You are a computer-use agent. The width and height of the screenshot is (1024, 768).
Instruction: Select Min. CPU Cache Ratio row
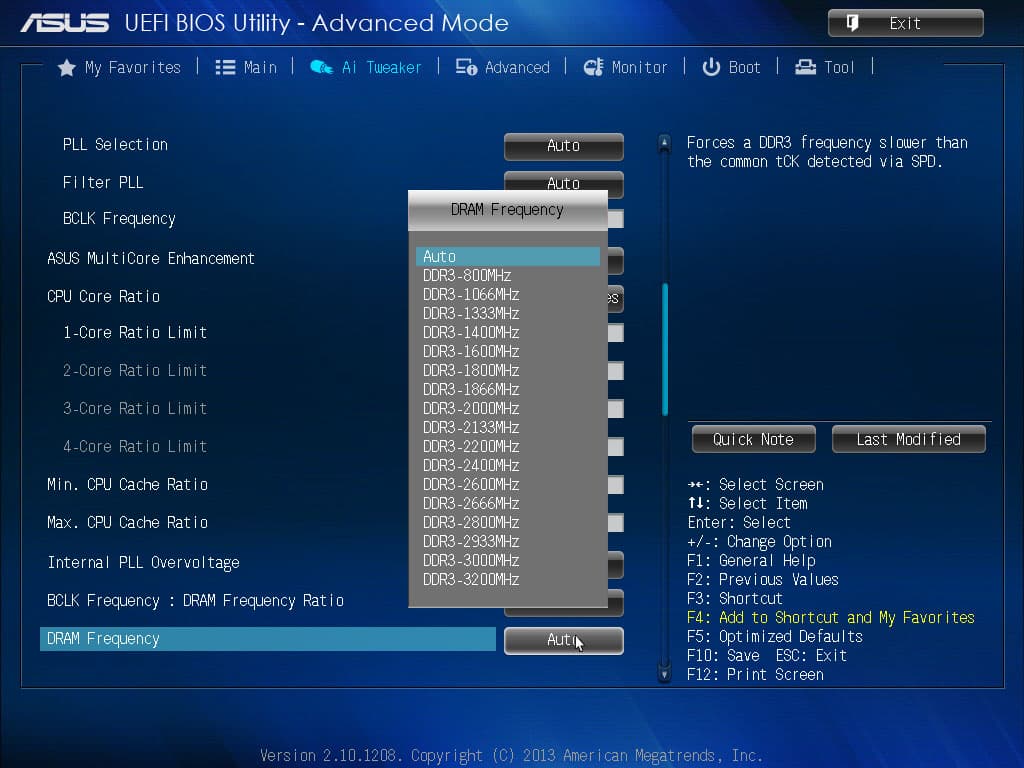coord(128,485)
